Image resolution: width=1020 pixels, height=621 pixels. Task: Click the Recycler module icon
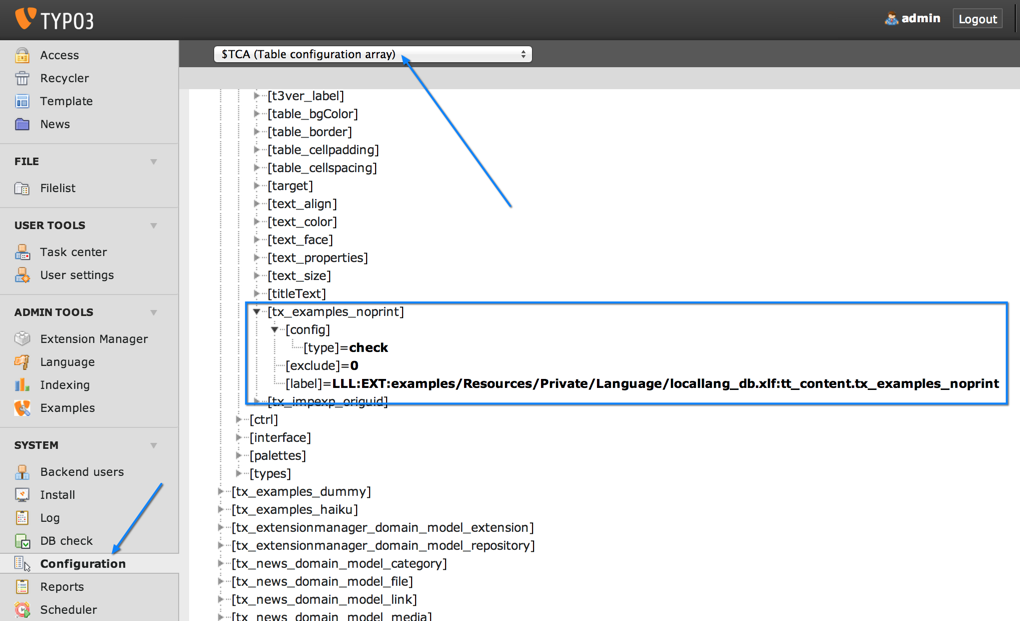point(22,78)
